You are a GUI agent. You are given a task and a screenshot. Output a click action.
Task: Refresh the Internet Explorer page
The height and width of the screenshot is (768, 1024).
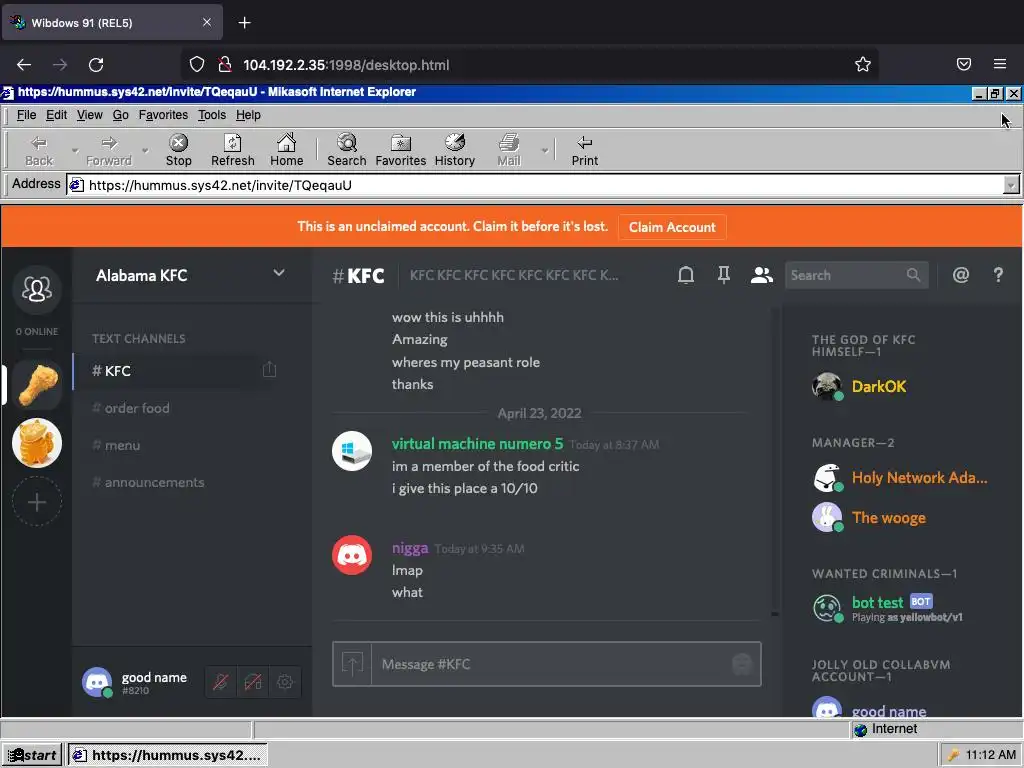(232, 150)
